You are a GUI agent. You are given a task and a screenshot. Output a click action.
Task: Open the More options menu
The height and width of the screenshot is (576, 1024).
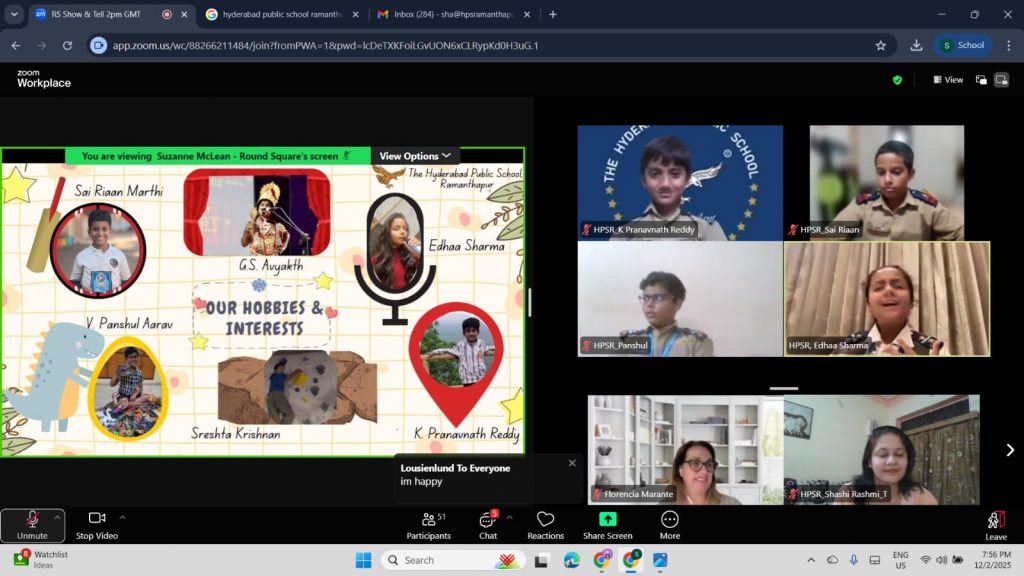click(670, 524)
